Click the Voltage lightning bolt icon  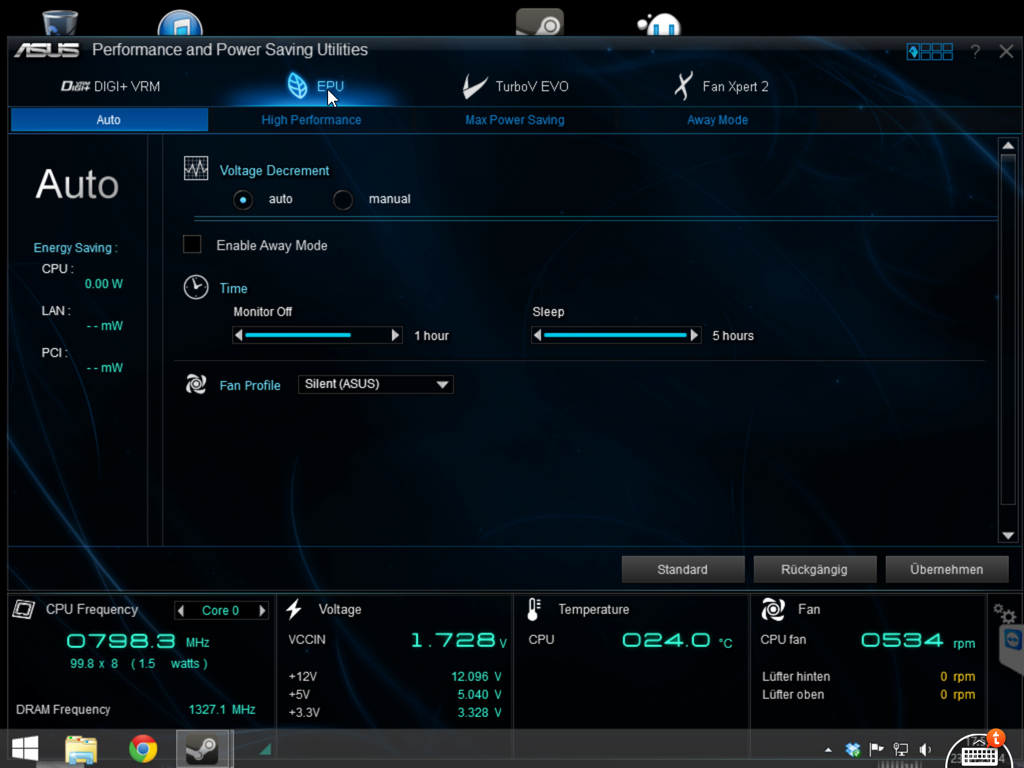click(x=294, y=609)
